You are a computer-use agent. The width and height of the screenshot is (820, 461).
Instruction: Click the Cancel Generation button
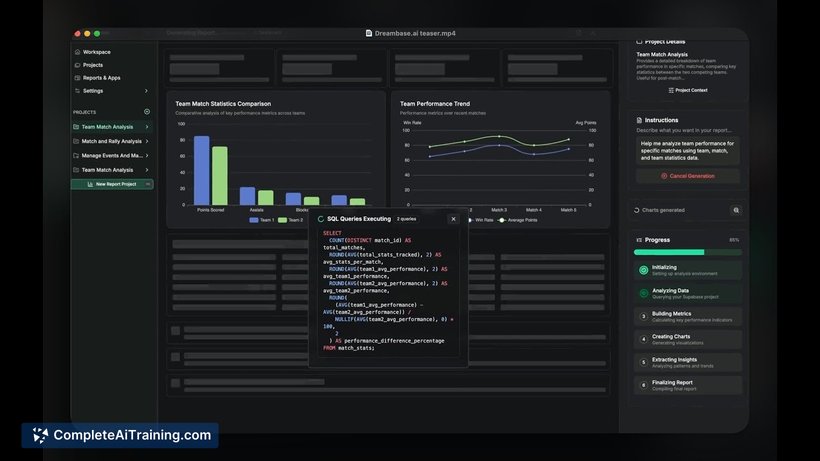(688, 176)
